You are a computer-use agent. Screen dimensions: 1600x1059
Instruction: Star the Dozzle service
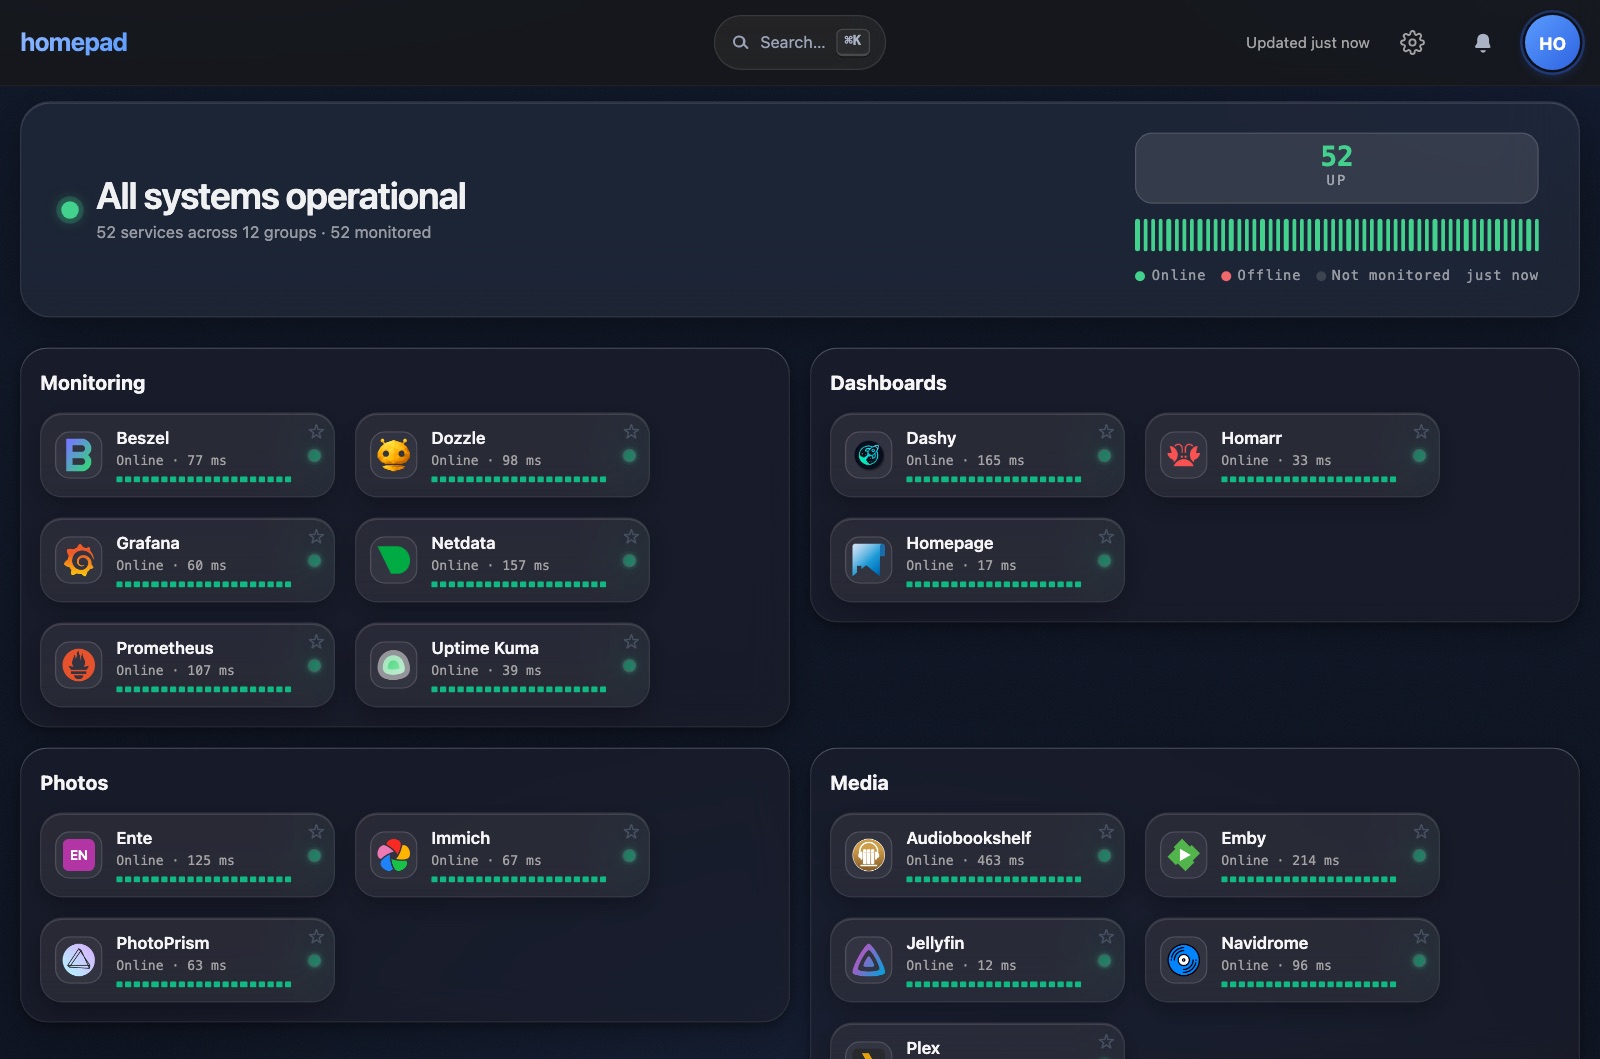[x=631, y=432]
